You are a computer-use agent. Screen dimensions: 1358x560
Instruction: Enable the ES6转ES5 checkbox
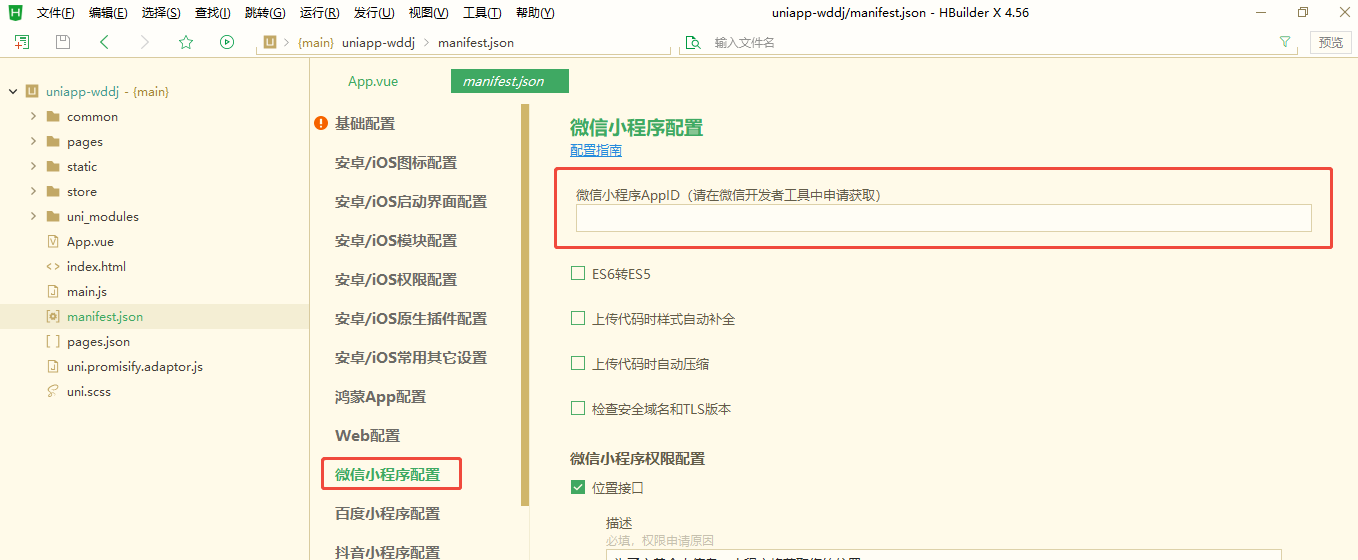578,273
